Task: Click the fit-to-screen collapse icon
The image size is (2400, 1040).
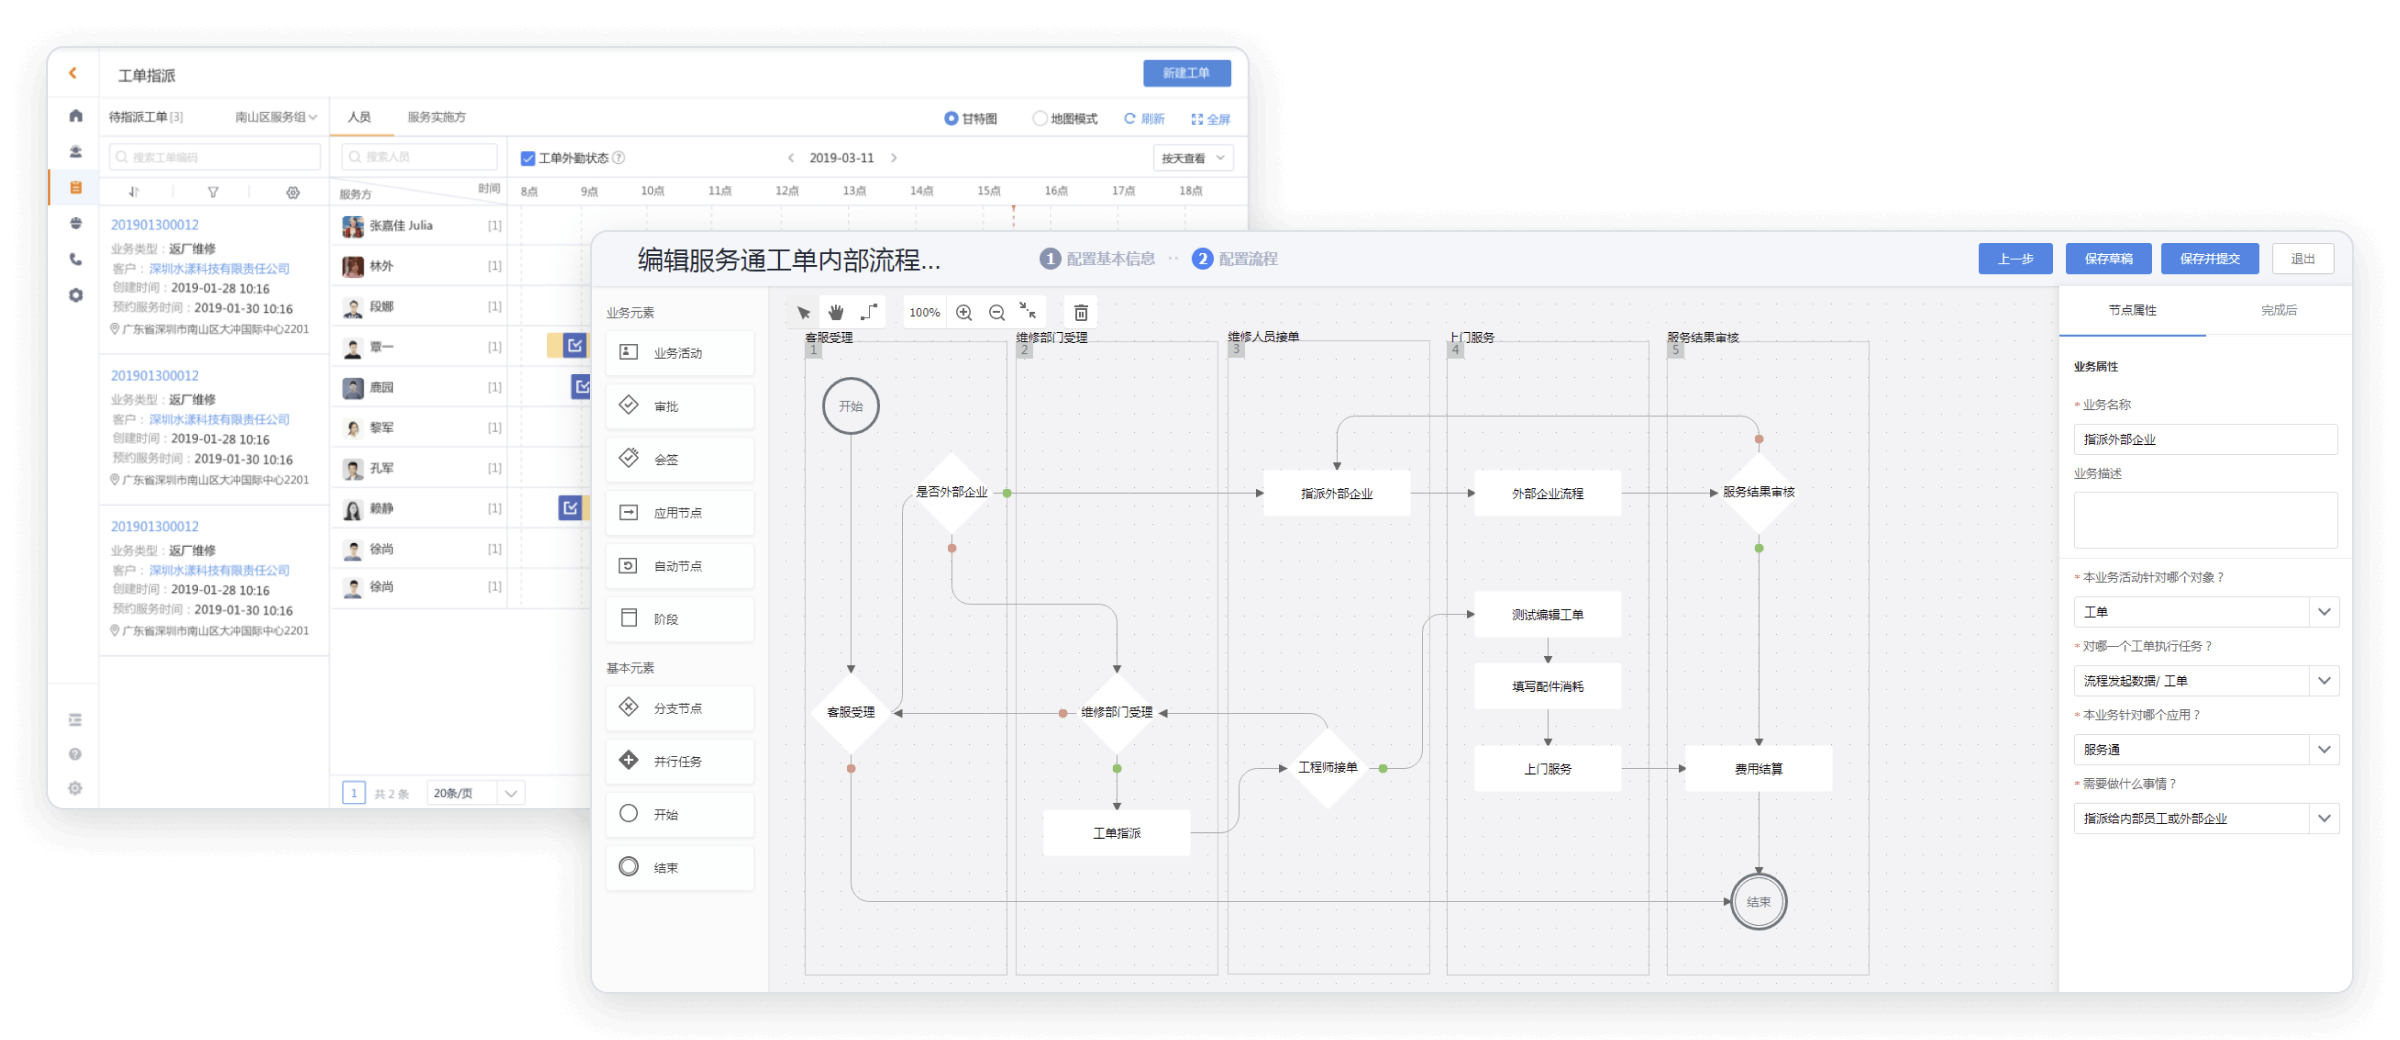Action: tap(1028, 311)
